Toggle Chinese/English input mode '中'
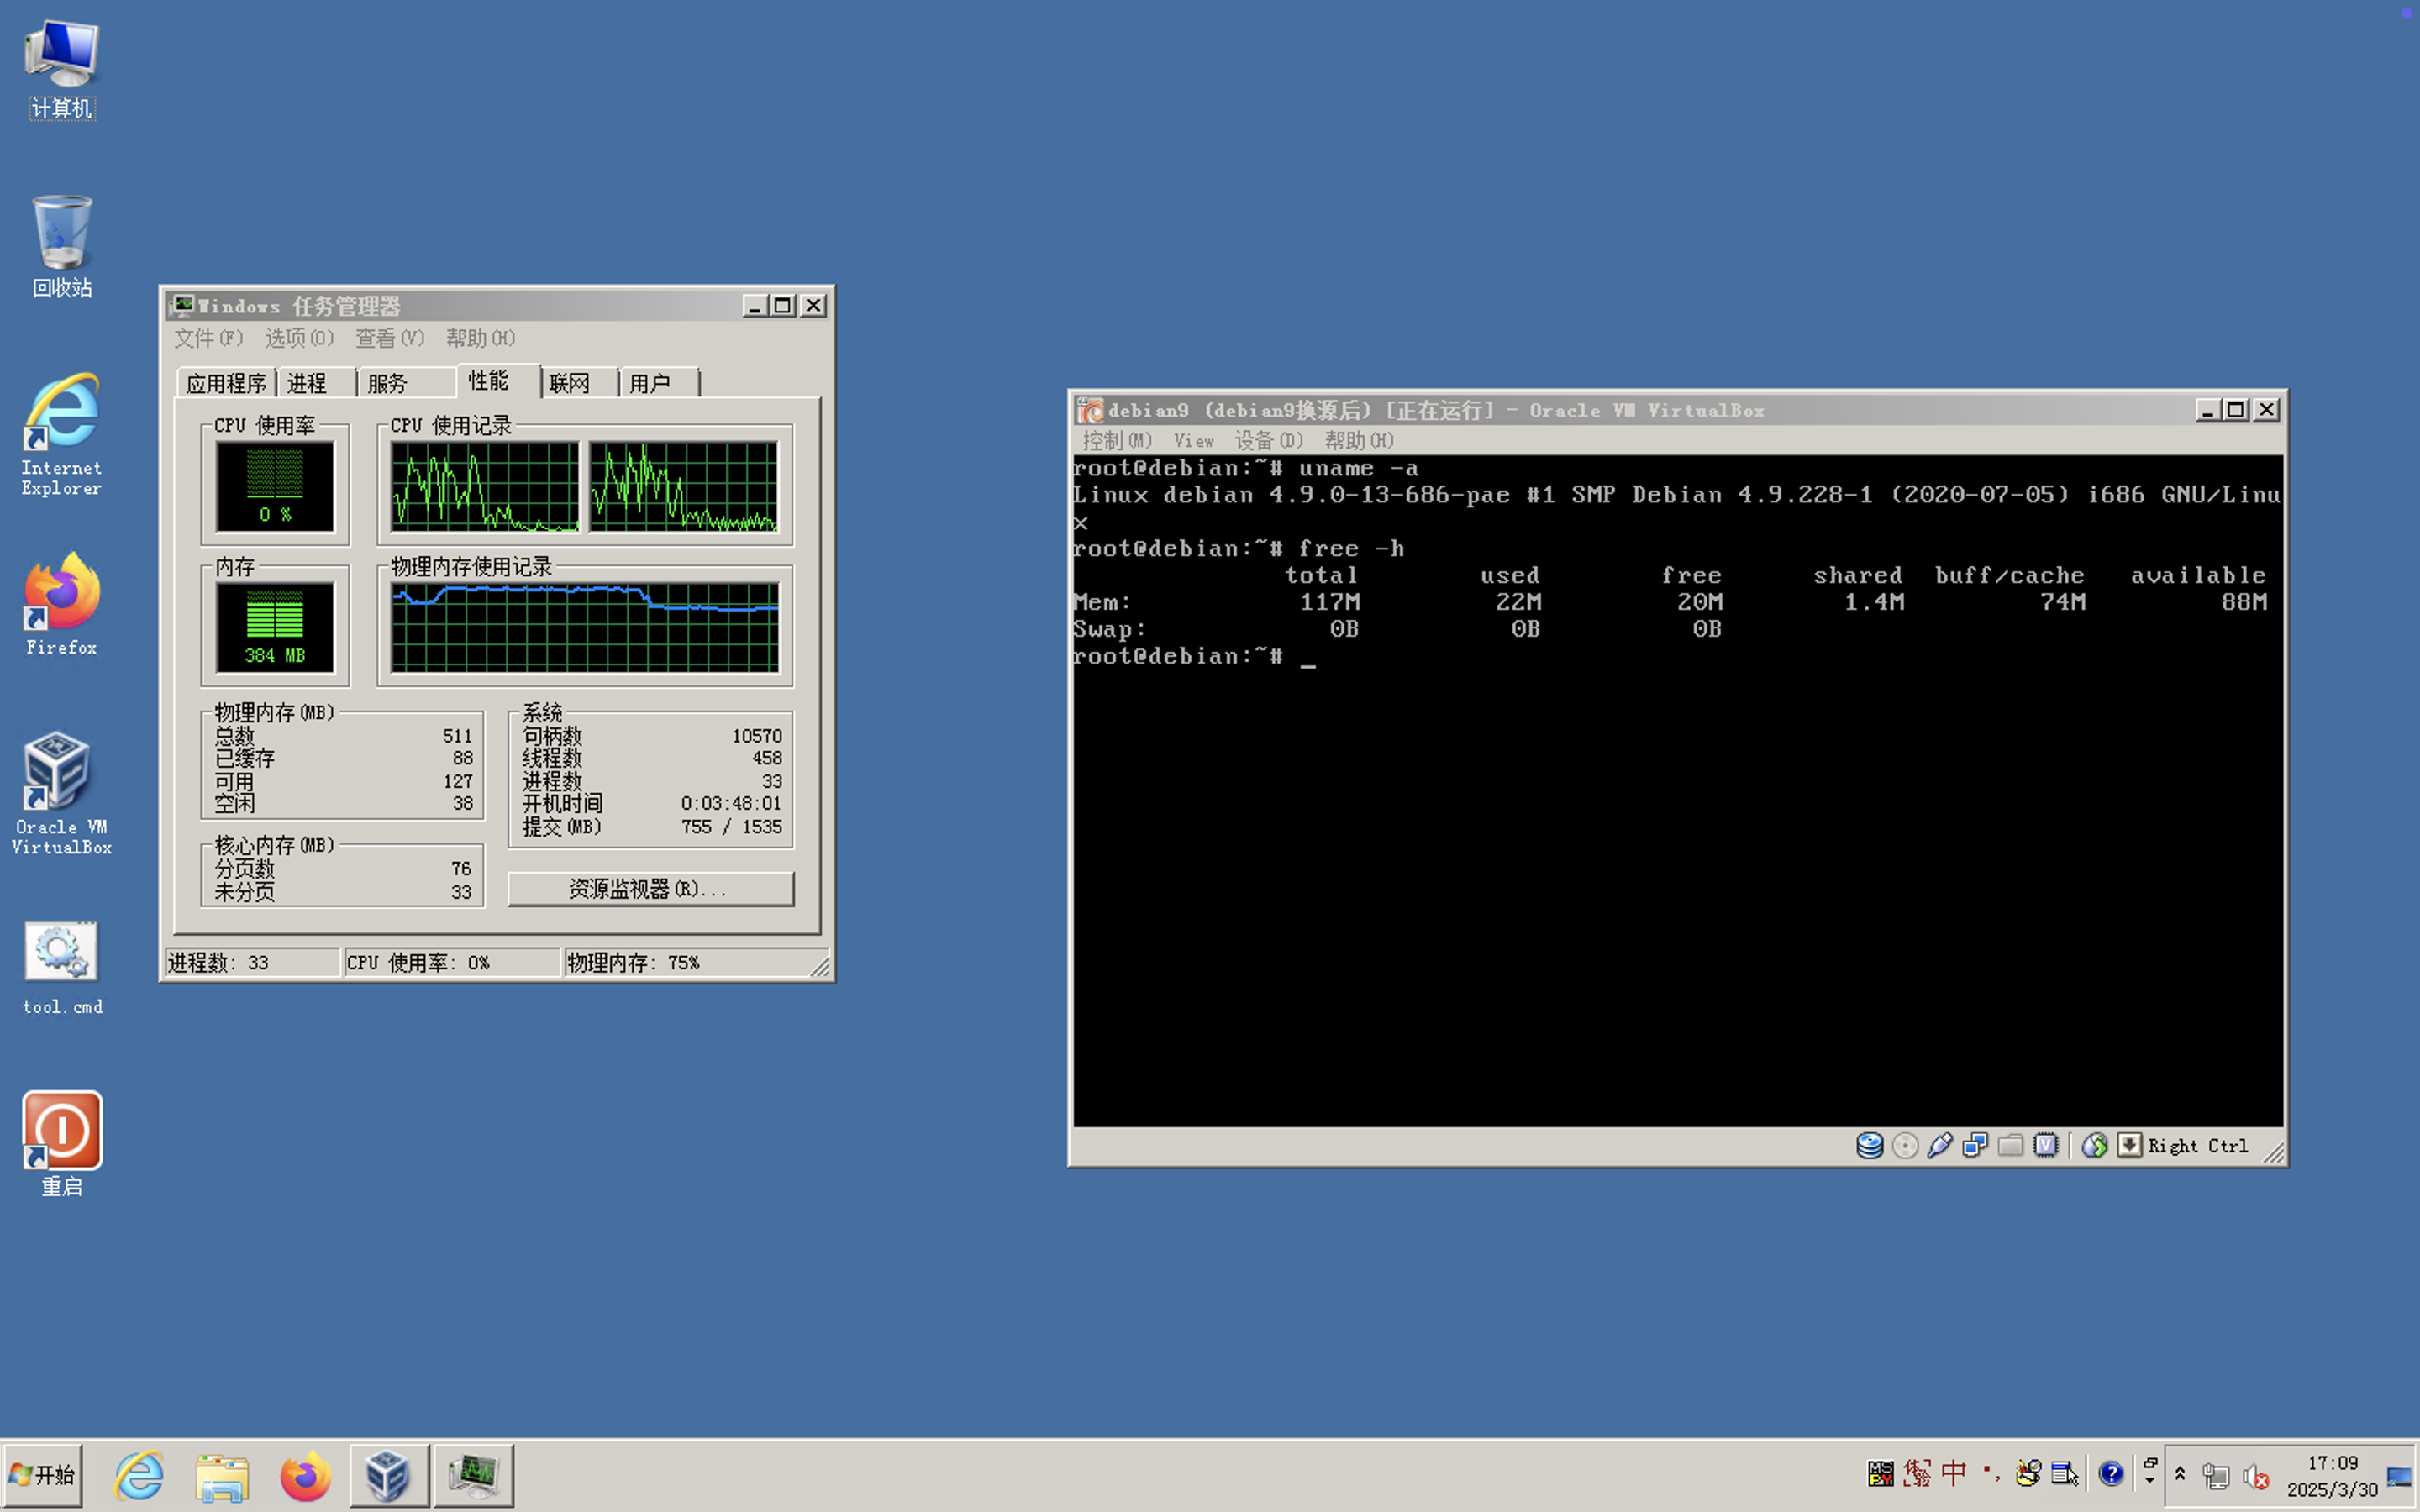Image resolution: width=2420 pixels, height=1512 pixels. 1953,1473
